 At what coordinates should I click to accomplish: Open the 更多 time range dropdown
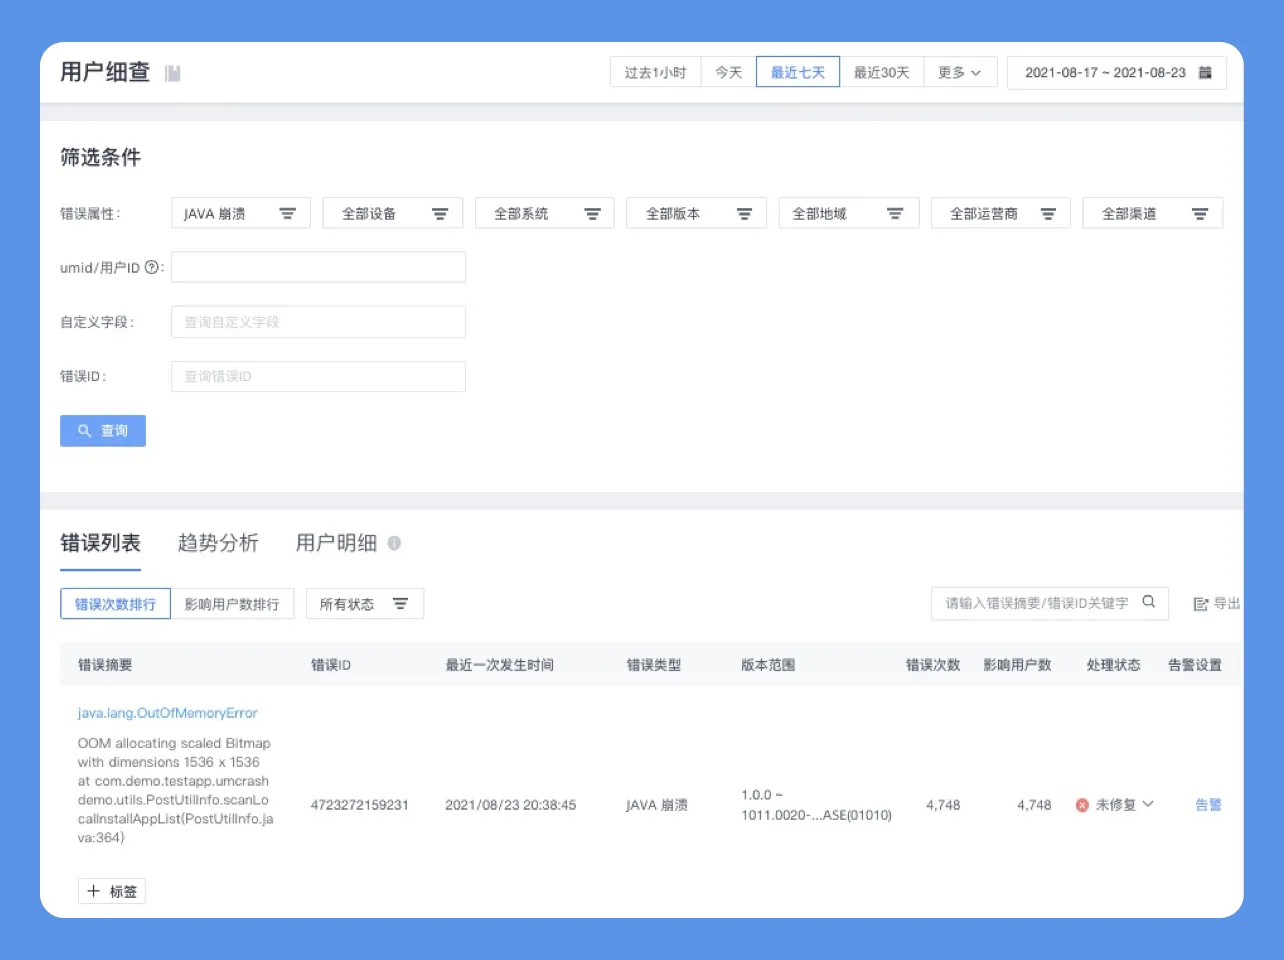[x=960, y=73]
